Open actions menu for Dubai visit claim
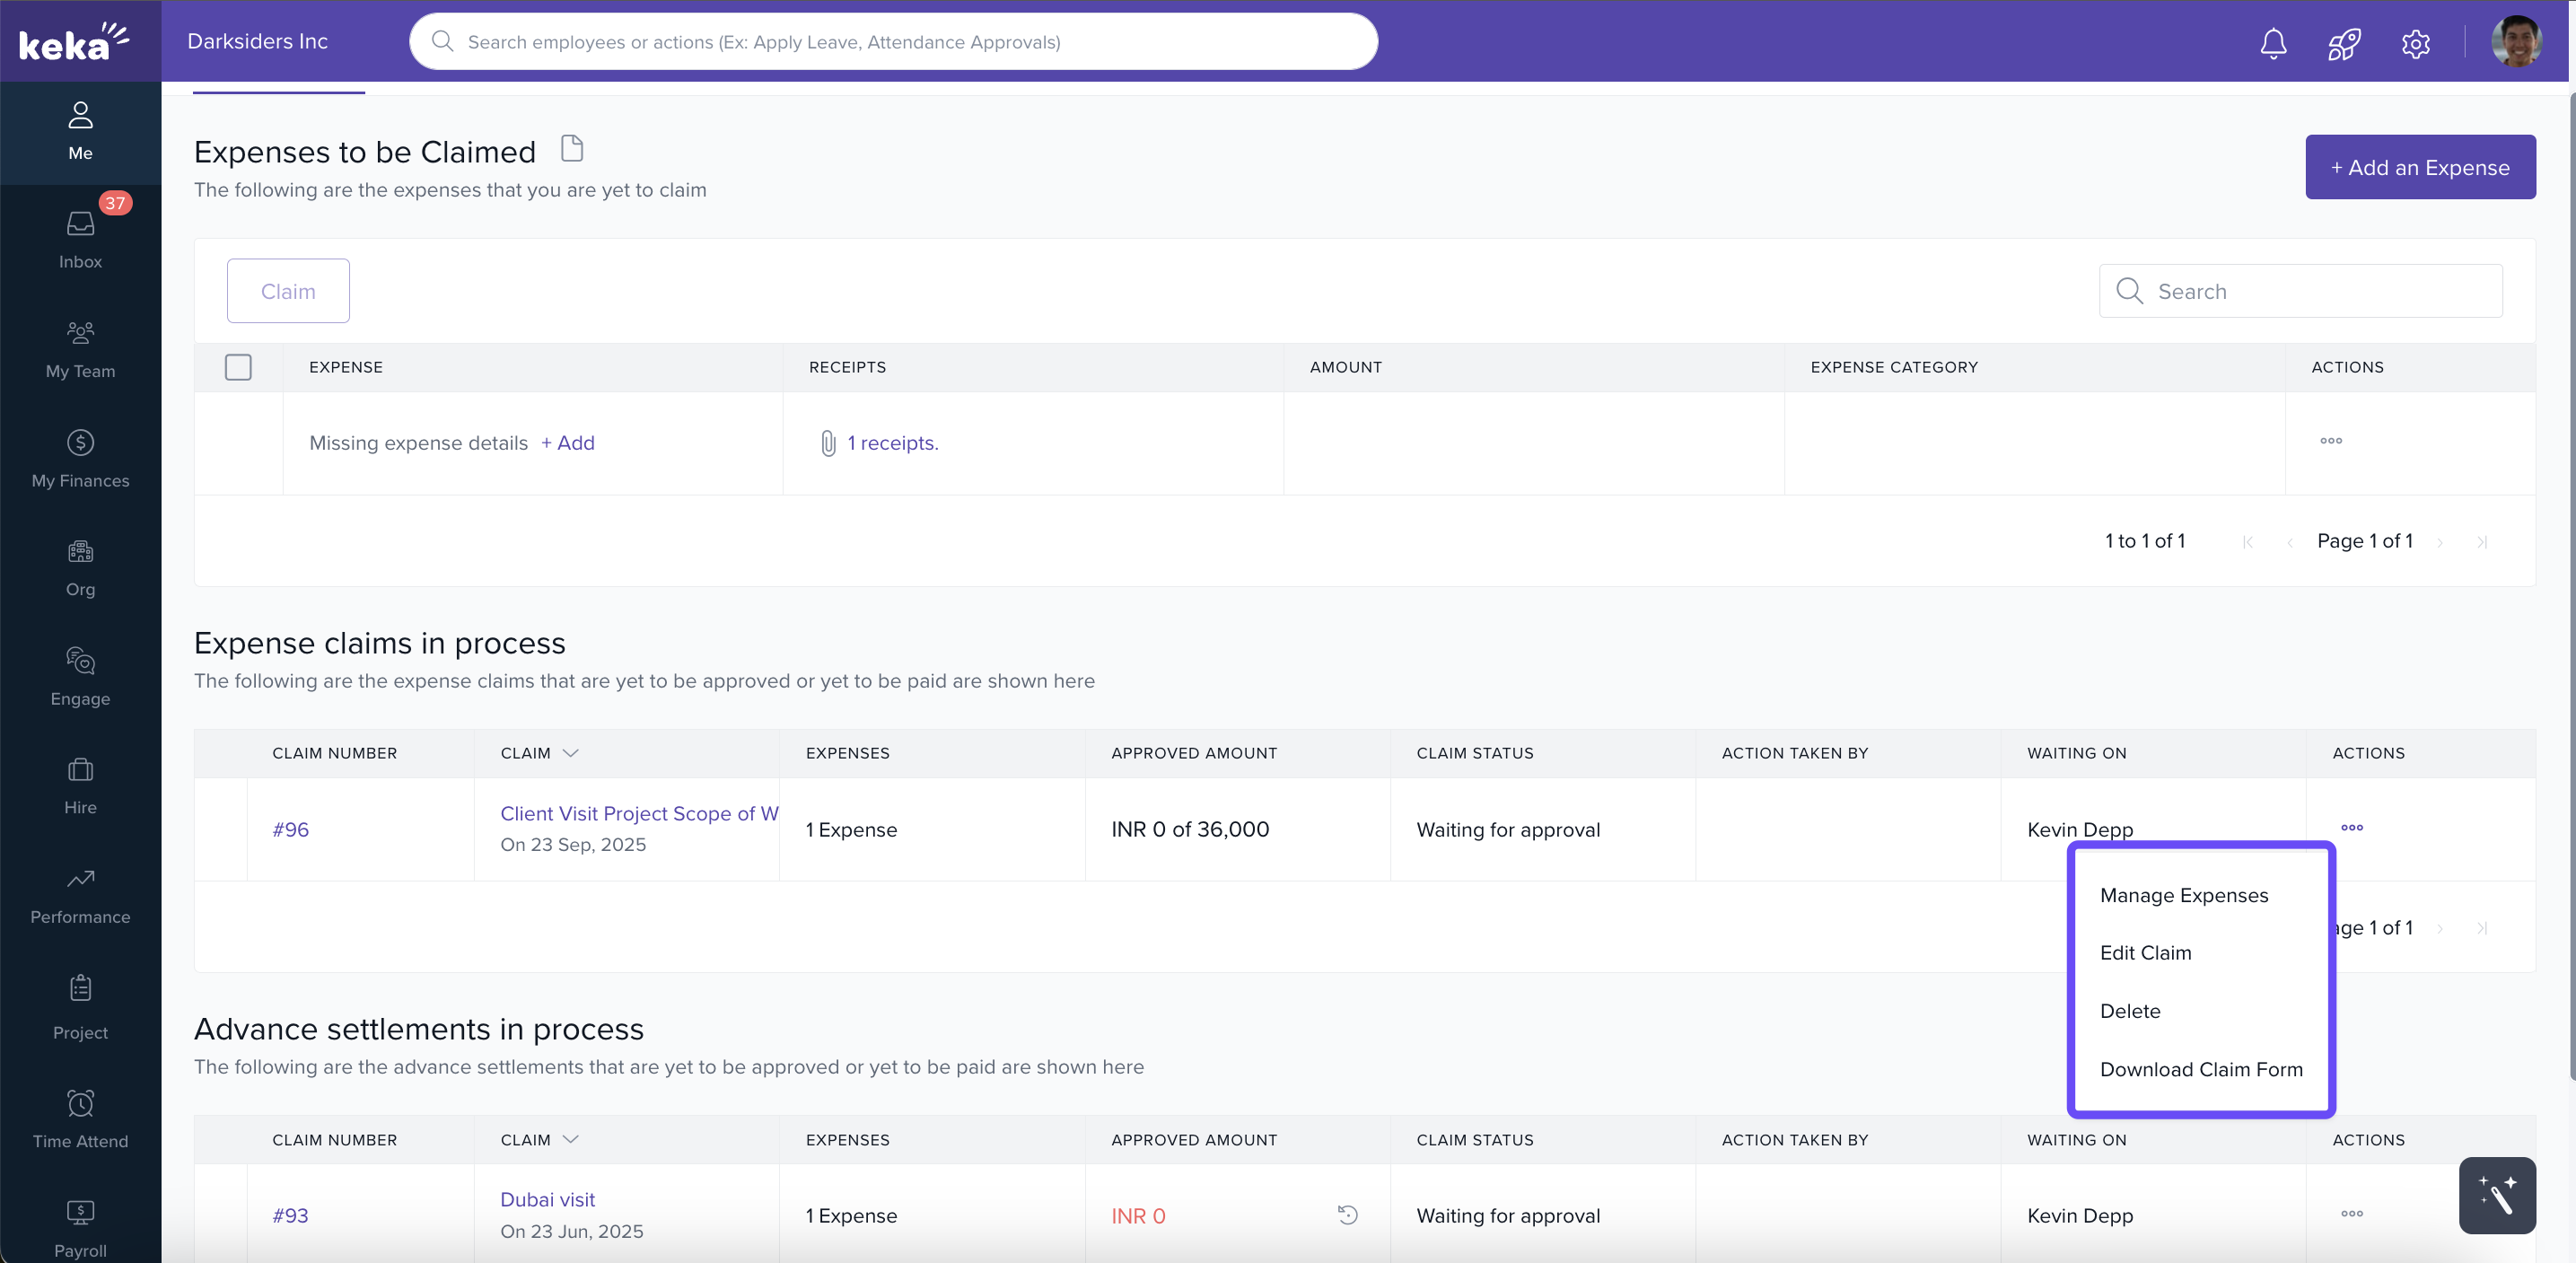Screen dimensions: 2576x1263 [2351, 1213]
